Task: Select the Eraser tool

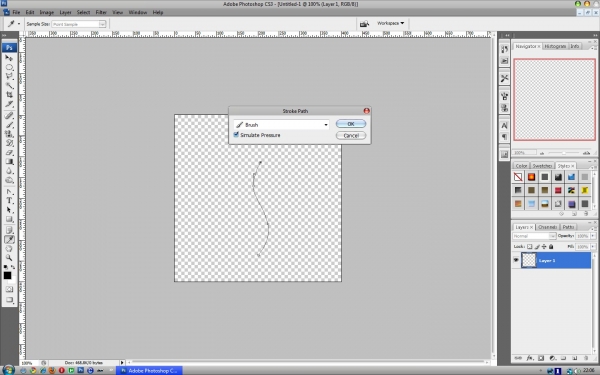Action: (x=9, y=152)
